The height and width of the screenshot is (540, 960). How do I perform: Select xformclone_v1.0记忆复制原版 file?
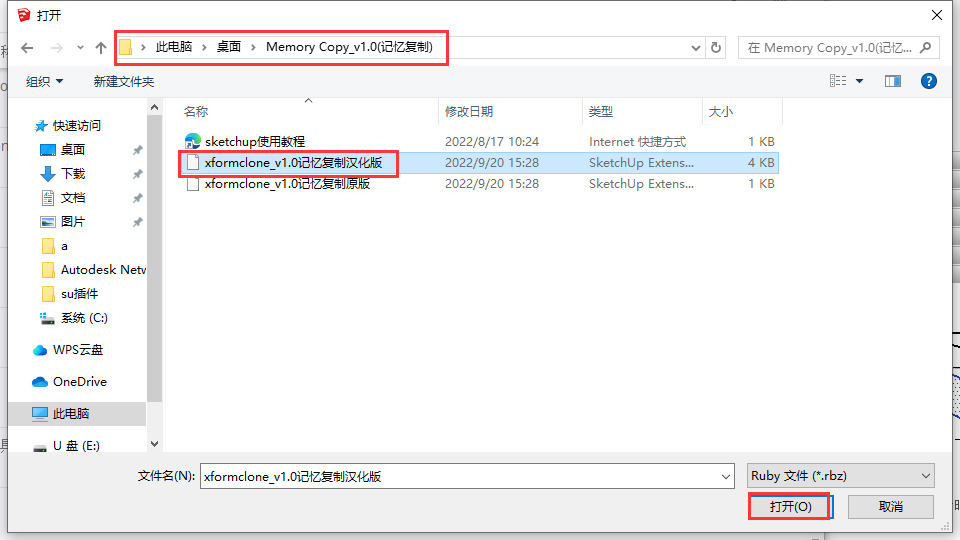(287, 184)
